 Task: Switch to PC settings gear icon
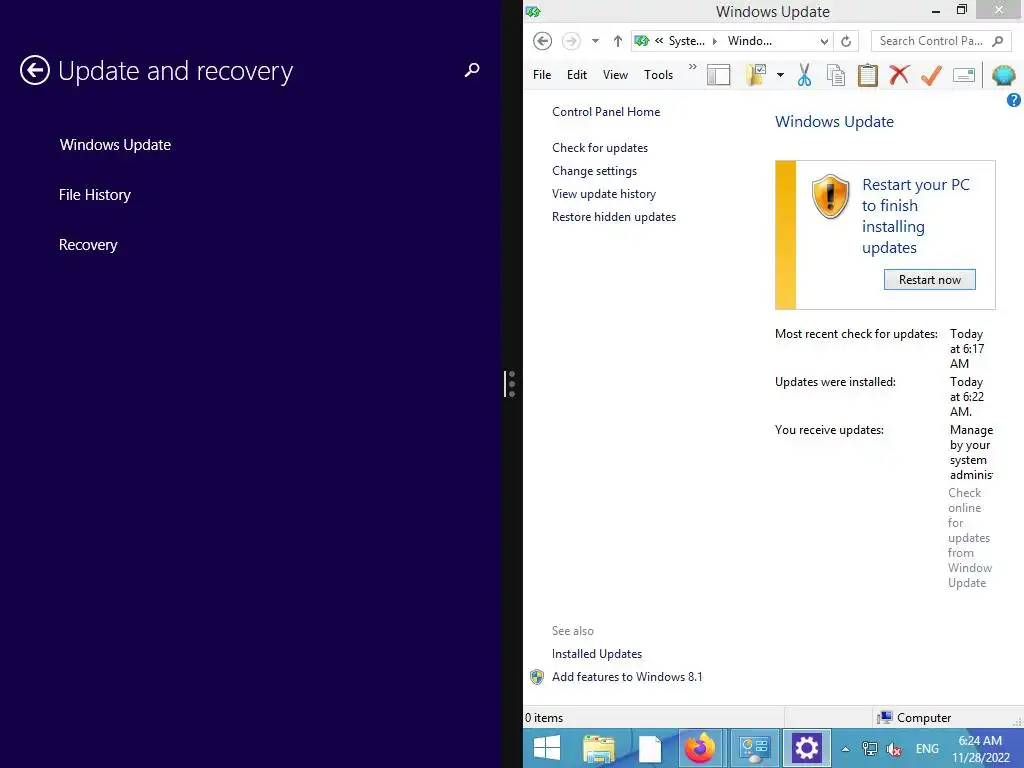click(807, 748)
